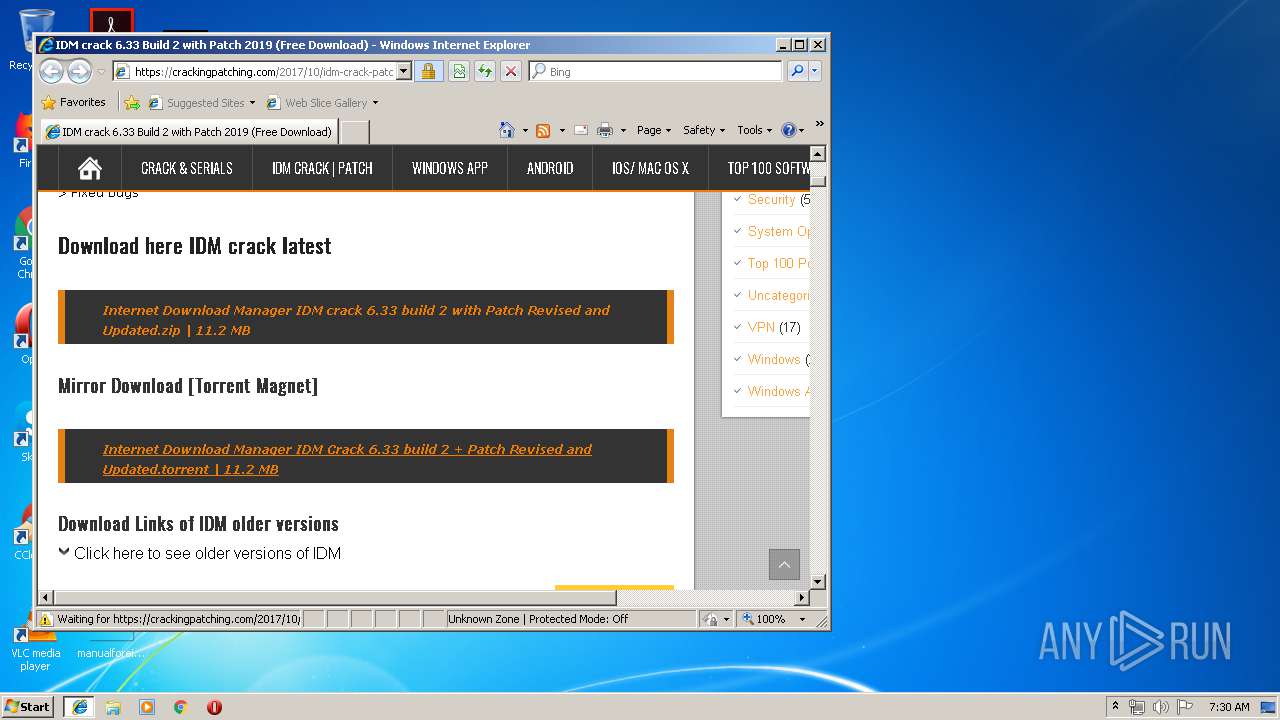Download the IDM crack 6.33 zip link
The height and width of the screenshot is (720, 1280).
(x=356, y=320)
